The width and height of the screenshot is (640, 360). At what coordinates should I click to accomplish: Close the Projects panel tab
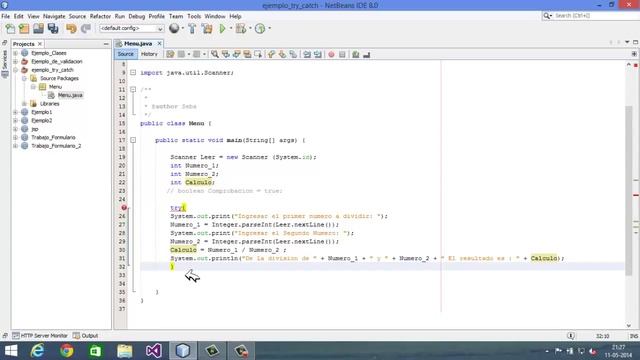(40, 44)
